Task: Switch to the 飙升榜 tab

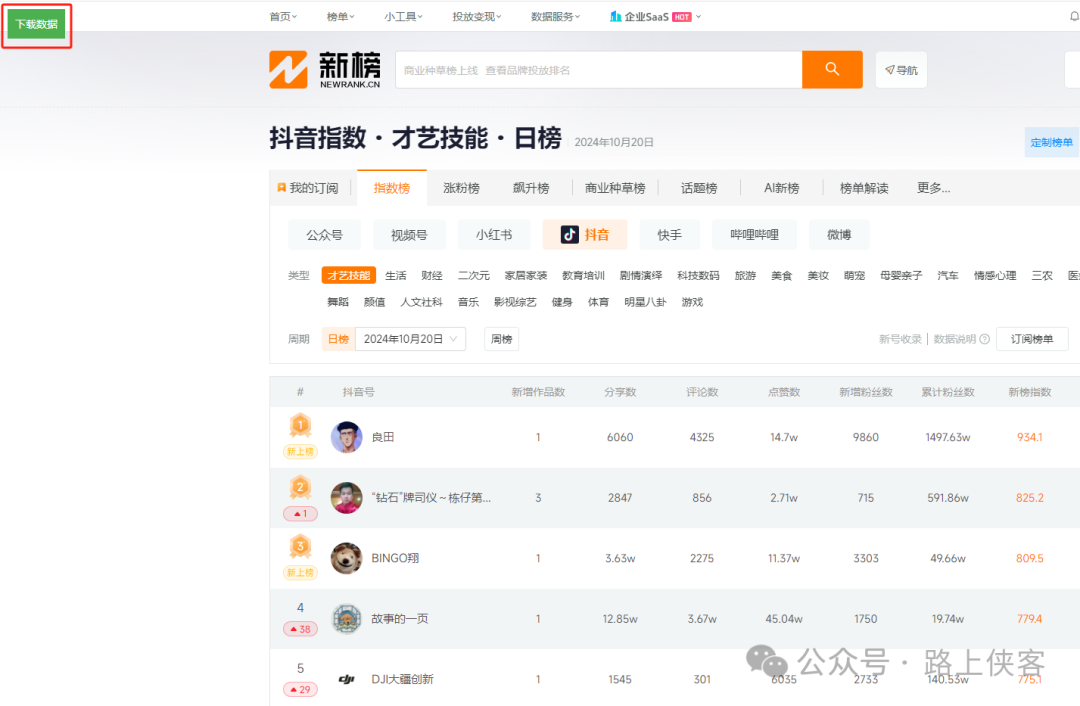Action: pyautogui.click(x=531, y=188)
